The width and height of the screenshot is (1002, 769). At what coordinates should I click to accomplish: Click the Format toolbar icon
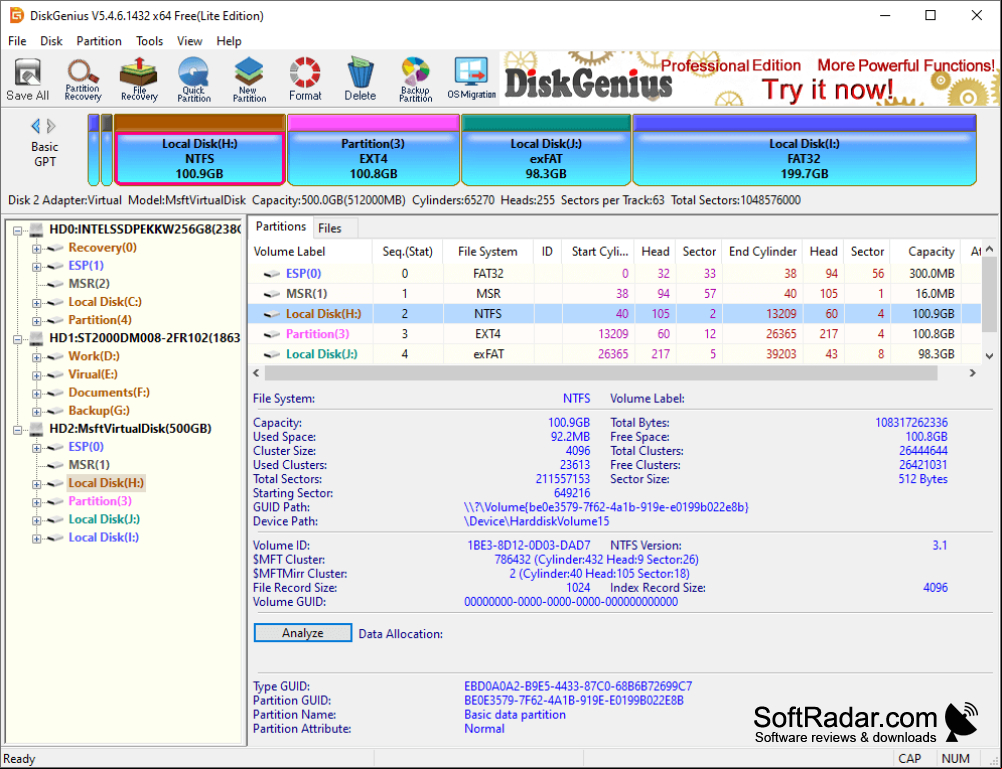(x=305, y=79)
